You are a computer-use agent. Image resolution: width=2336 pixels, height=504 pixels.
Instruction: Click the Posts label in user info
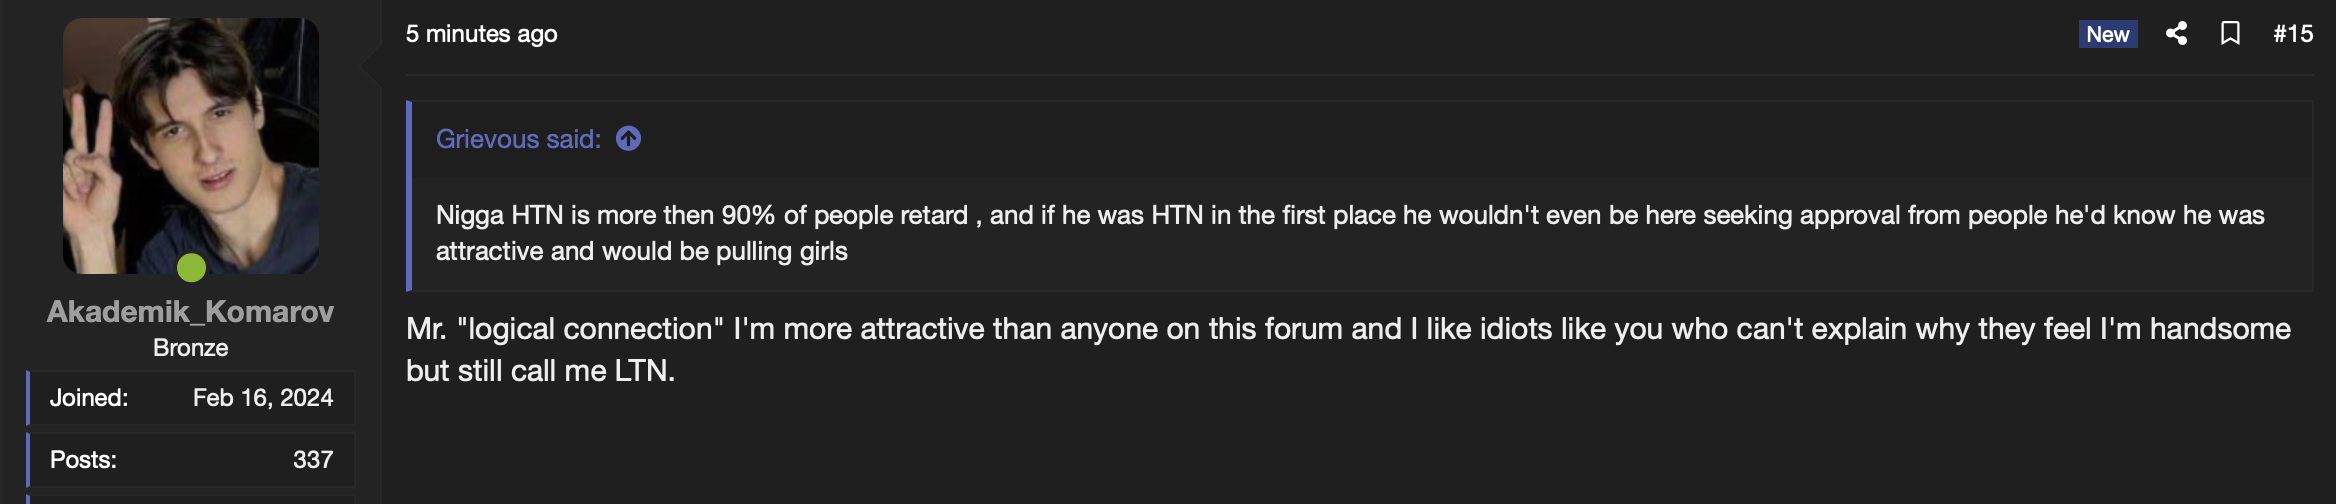click(x=83, y=460)
